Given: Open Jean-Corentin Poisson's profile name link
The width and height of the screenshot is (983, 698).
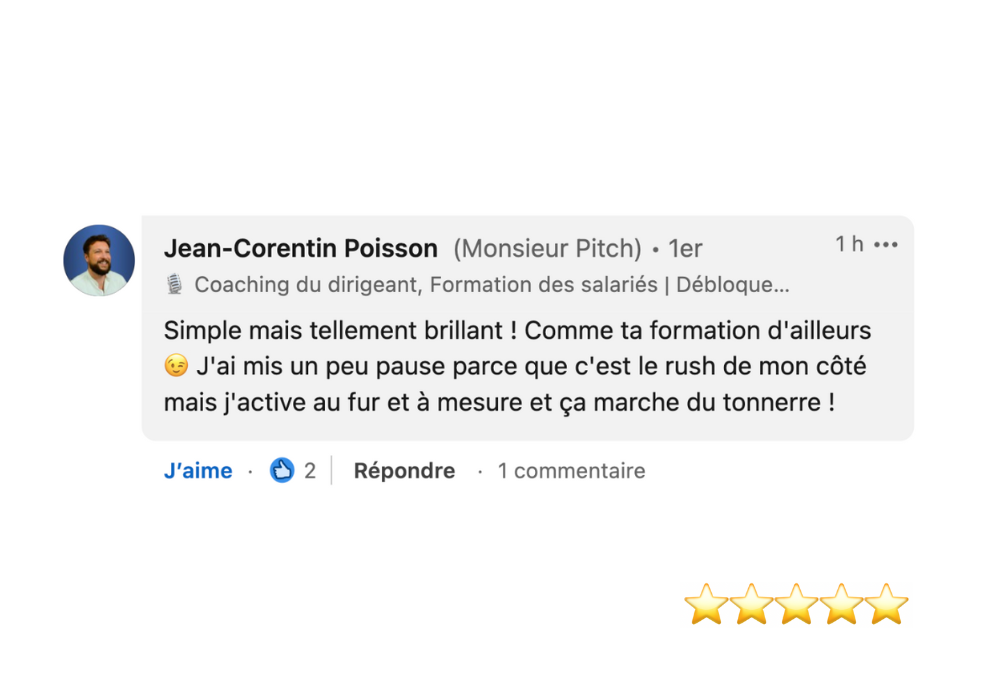Looking at the screenshot, I should (x=300, y=248).
